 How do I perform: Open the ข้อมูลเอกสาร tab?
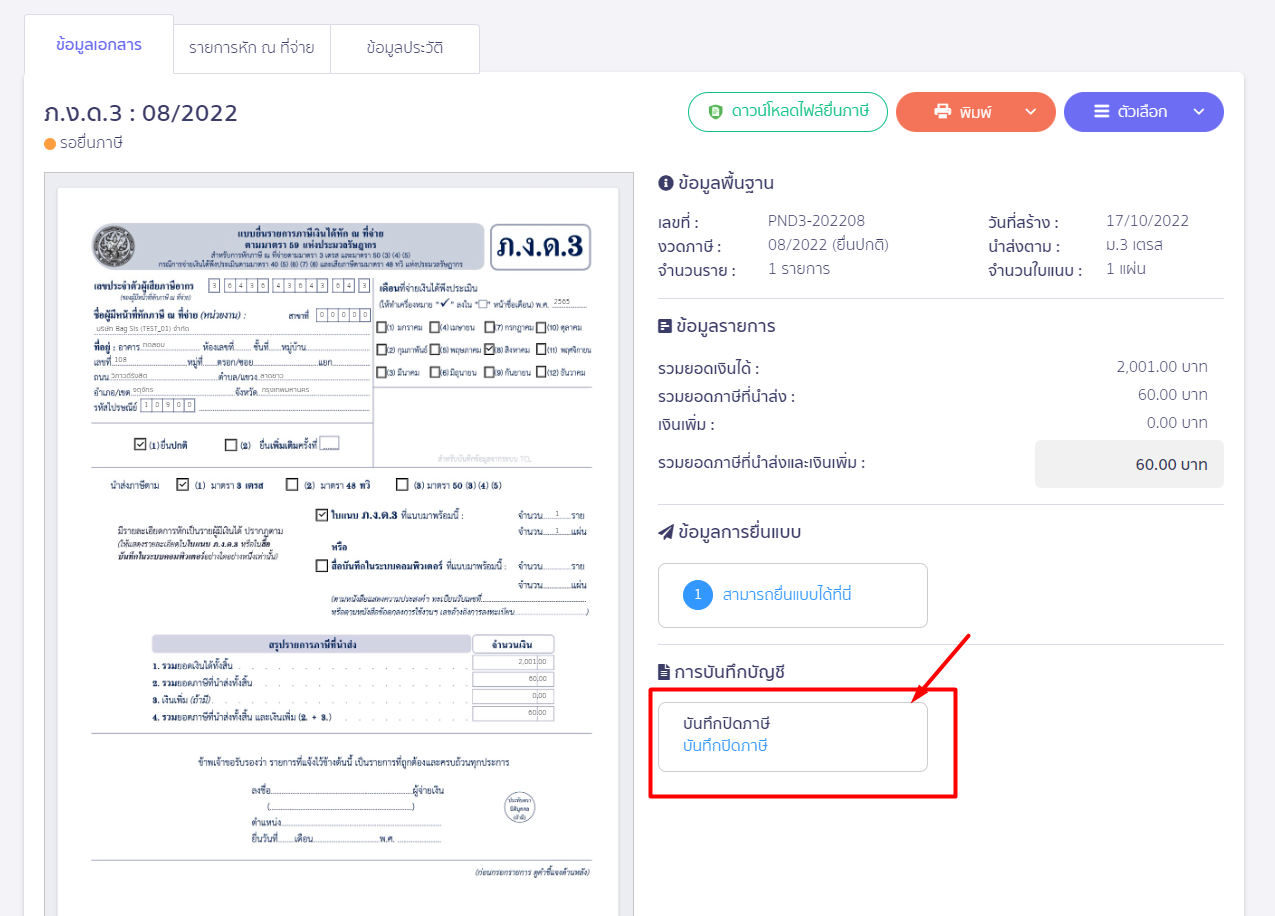pos(99,45)
